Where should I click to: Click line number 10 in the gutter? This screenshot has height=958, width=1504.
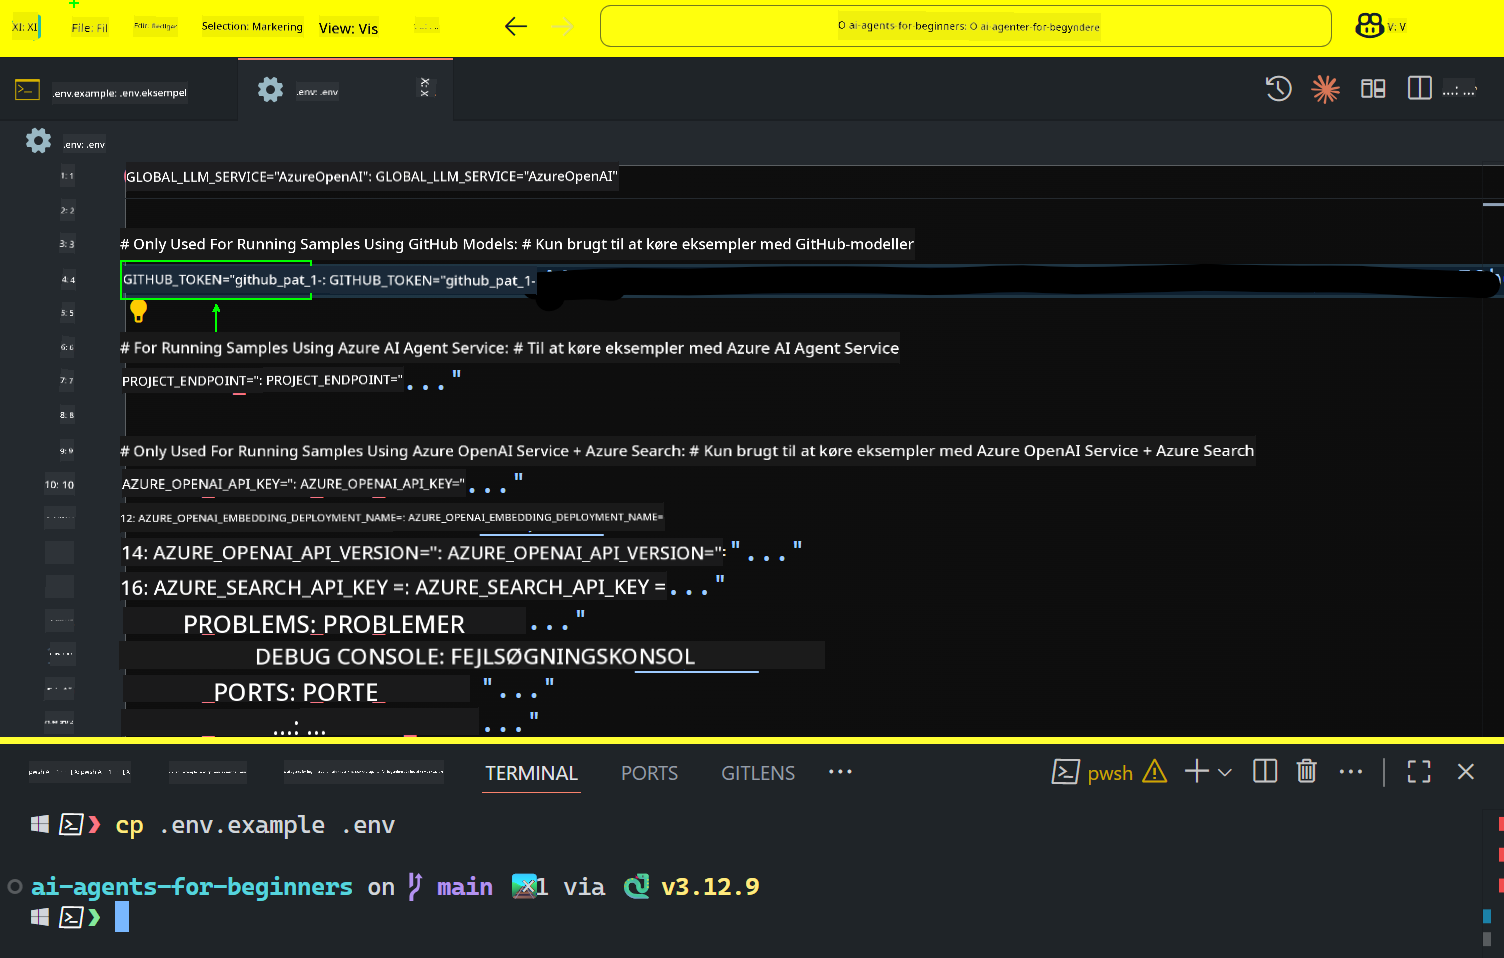click(60, 485)
